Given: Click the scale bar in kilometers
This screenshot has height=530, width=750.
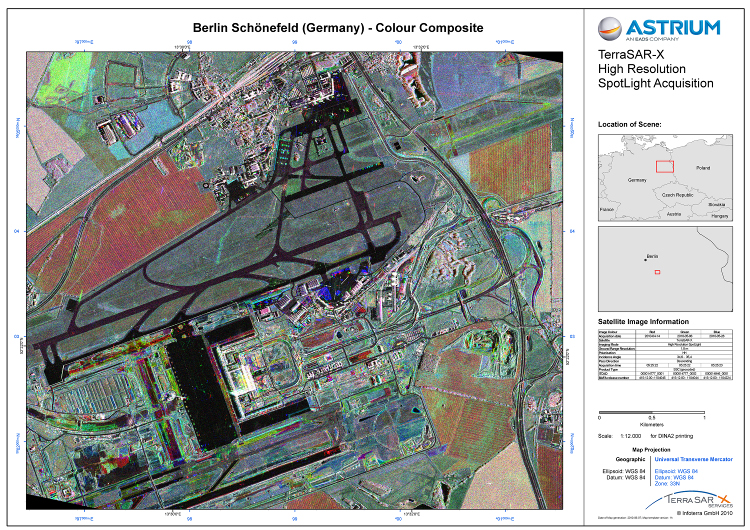Looking at the screenshot, I should 651,410.
